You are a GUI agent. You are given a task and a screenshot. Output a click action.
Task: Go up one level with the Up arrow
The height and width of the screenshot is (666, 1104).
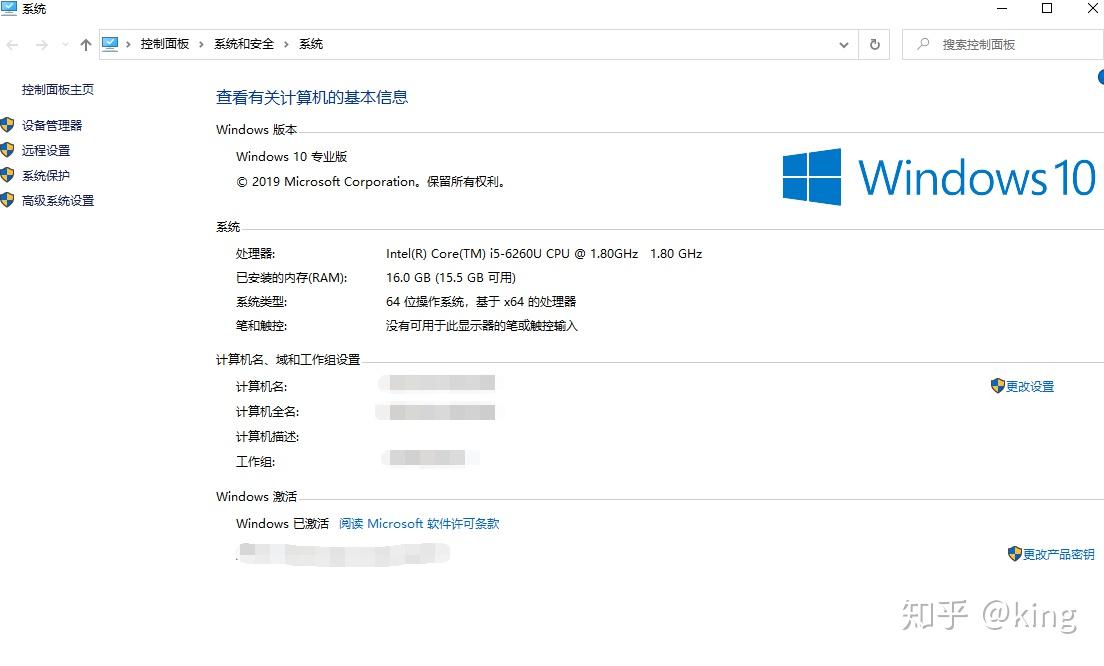tap(86, 45)
